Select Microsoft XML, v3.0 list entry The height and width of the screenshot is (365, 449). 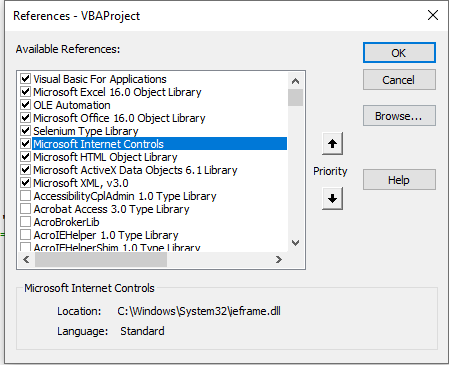click(81, 183)
